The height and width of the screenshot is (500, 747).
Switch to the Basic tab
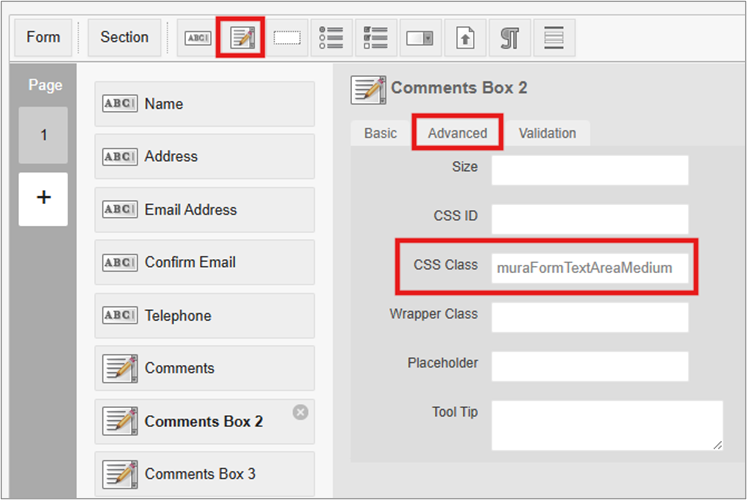point(380,133)
